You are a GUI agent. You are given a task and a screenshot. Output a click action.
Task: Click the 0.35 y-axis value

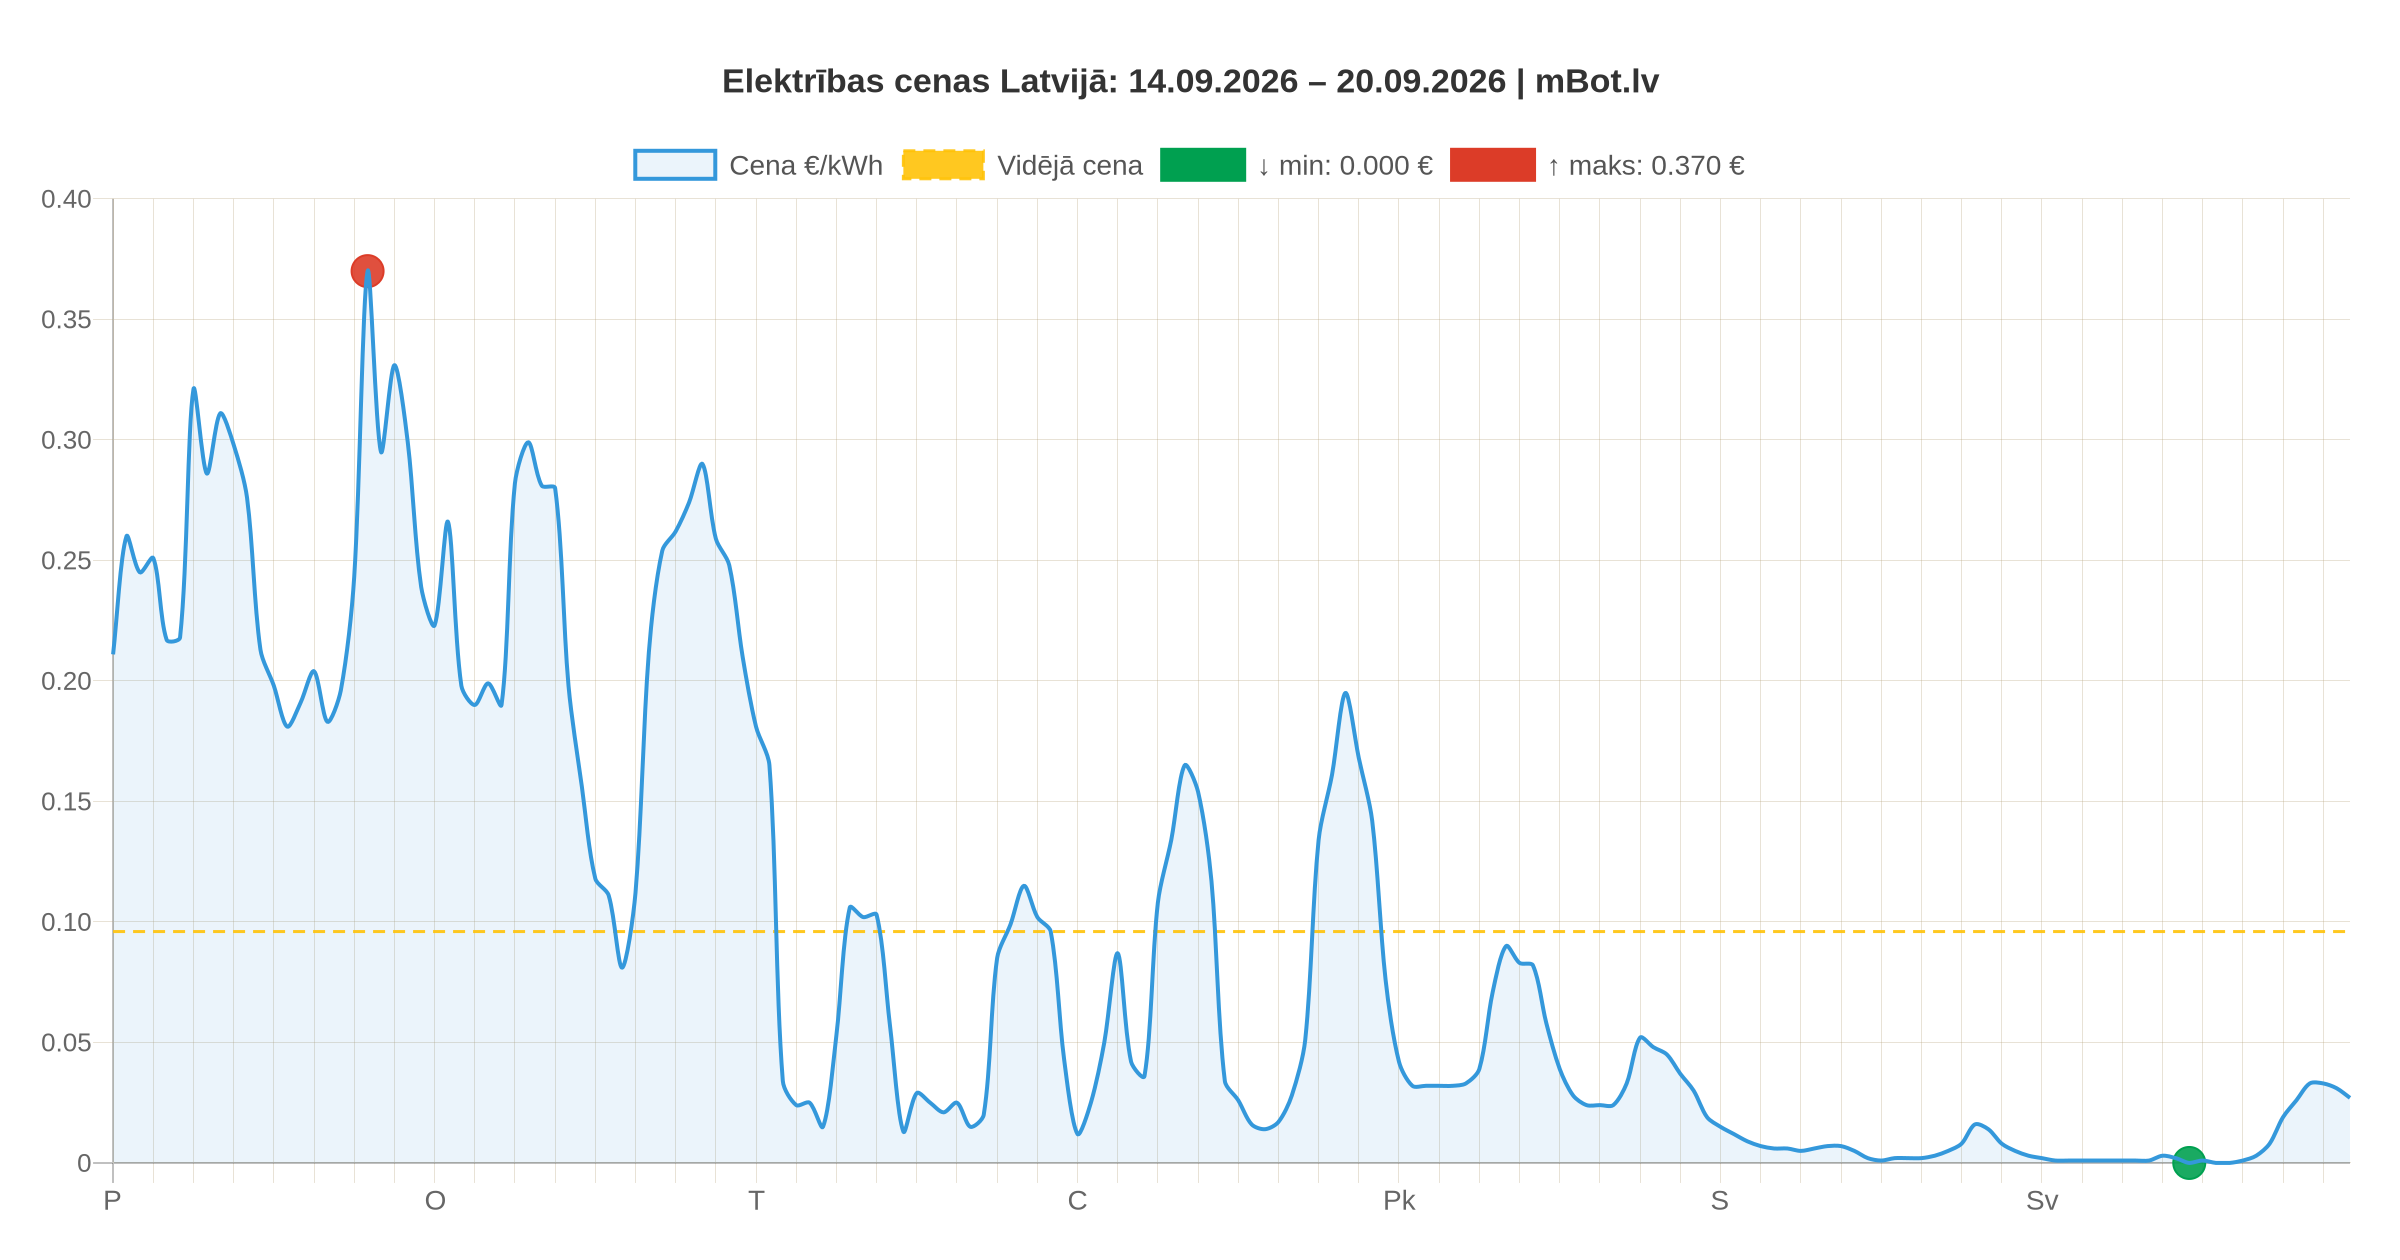pos(66,320)
